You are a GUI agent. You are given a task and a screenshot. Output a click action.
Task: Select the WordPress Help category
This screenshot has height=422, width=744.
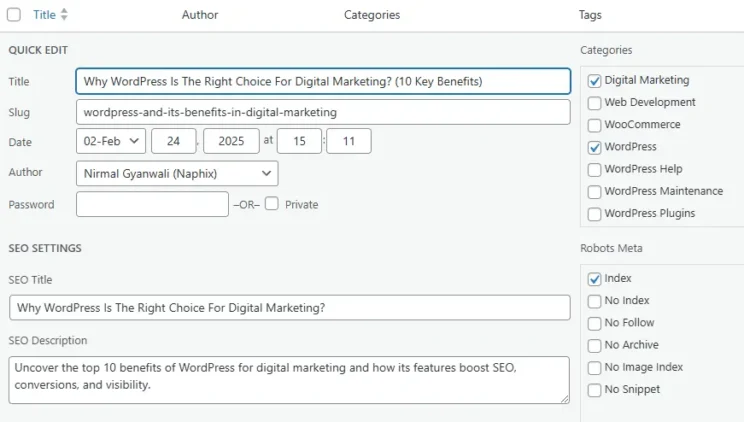click(x=594, y=169)
